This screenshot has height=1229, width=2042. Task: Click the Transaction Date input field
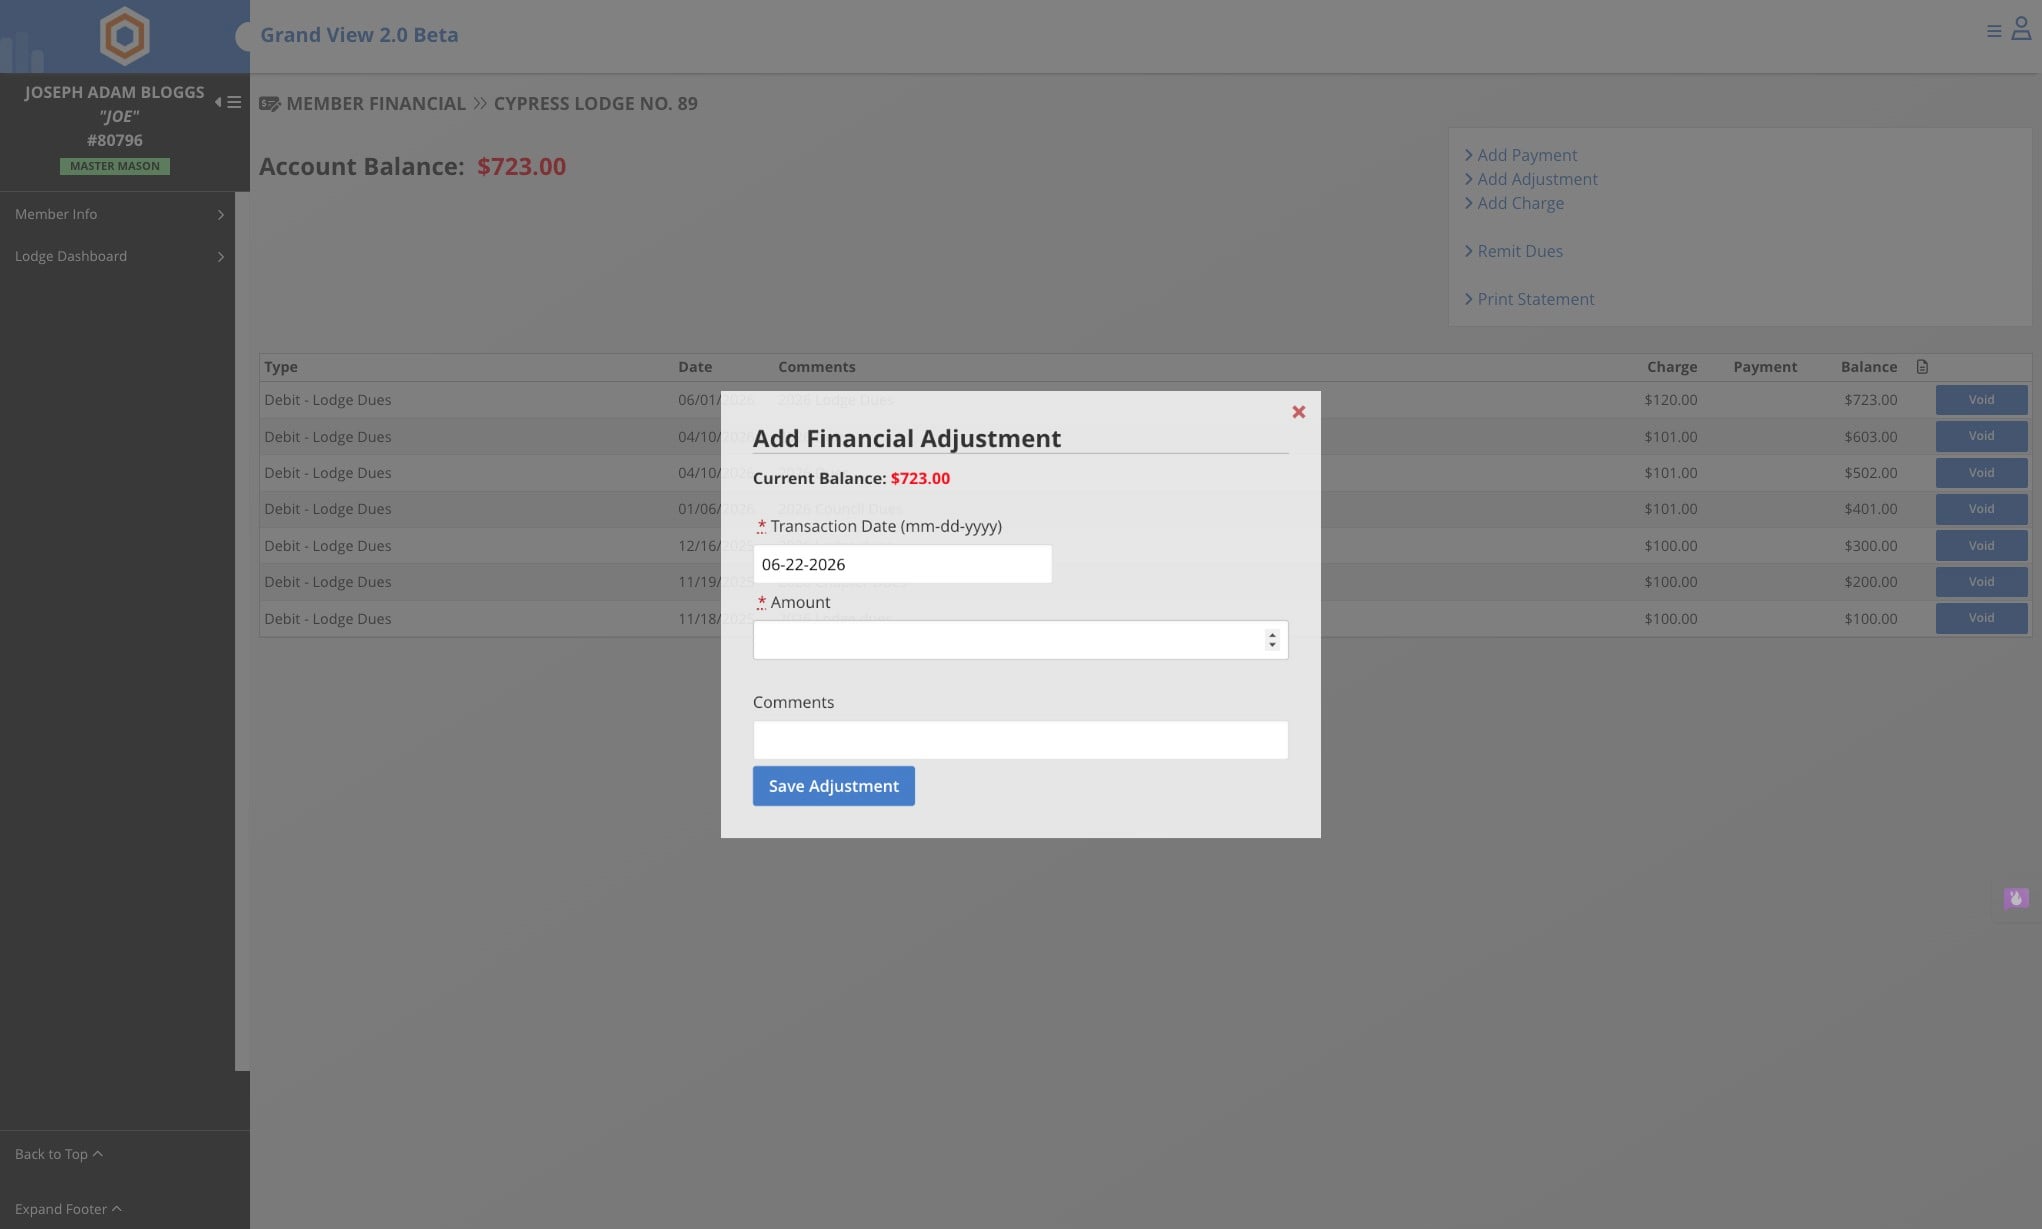(902, 564)
